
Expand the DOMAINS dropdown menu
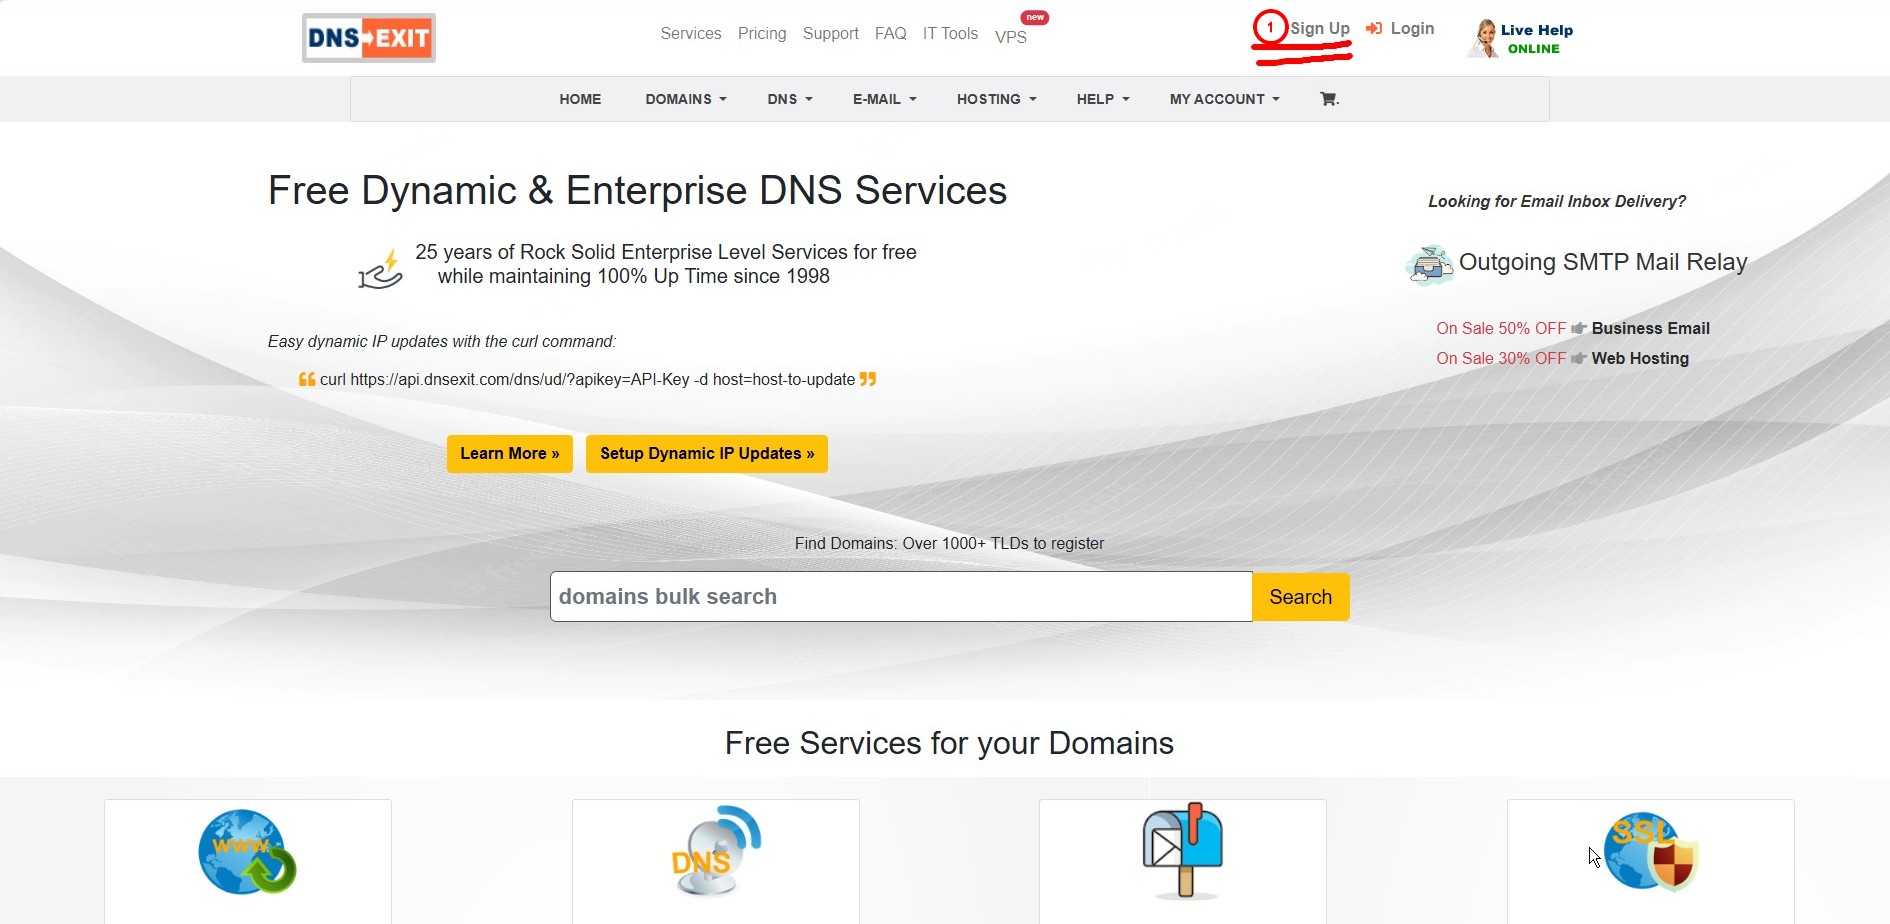point(685,99)
